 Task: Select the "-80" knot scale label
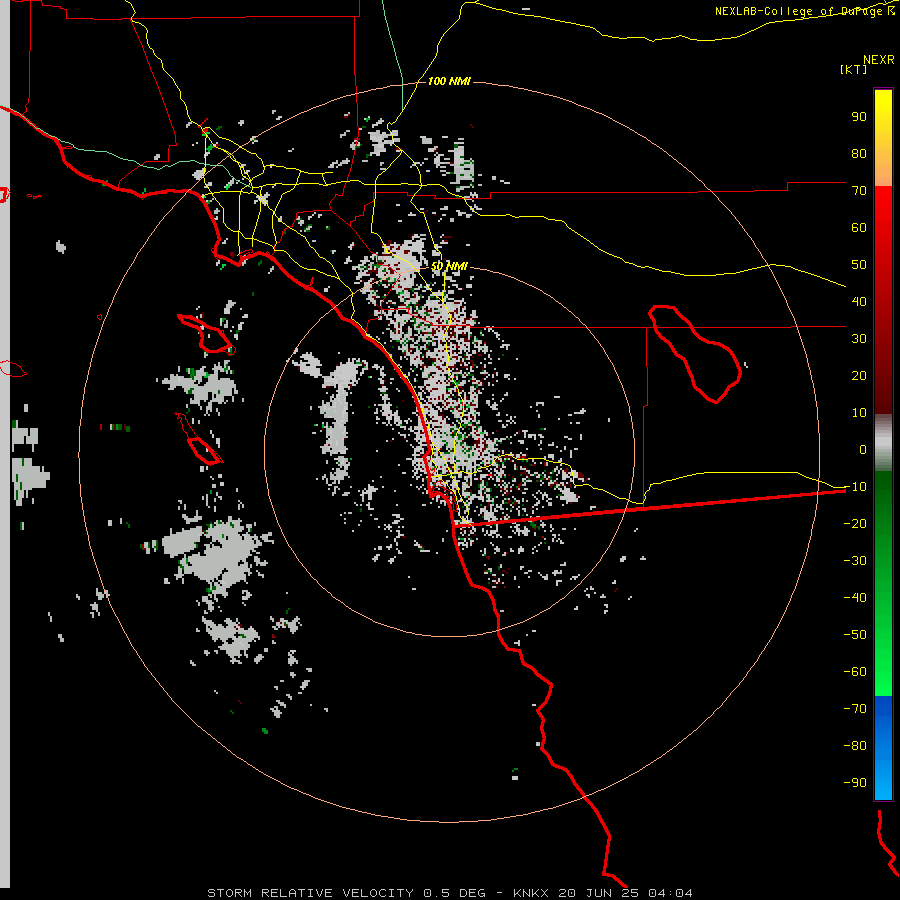(x=855, y=746)
